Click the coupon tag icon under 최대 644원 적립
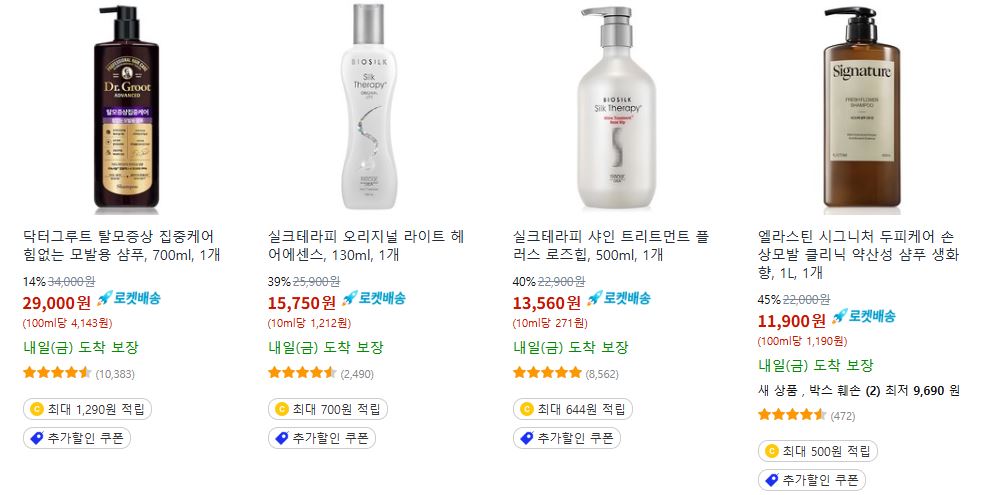Image resolution: width=1001 pixels, height=495 pixels. [x=527, y=438]
